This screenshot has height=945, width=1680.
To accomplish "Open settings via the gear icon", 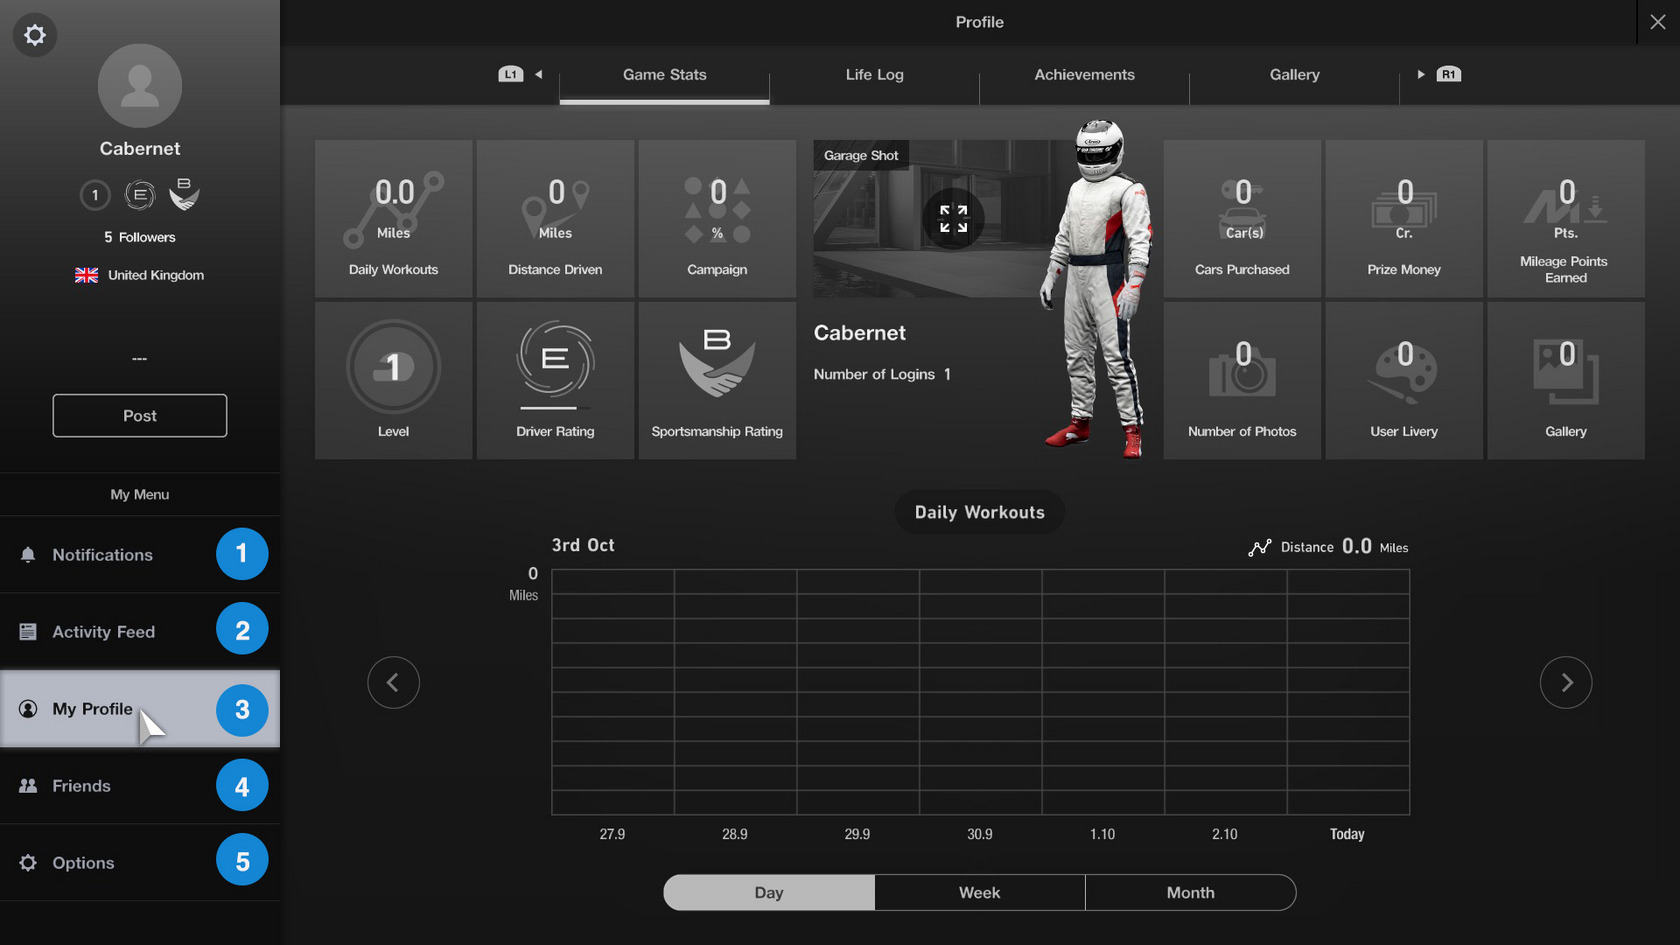I will pos(34,34).
